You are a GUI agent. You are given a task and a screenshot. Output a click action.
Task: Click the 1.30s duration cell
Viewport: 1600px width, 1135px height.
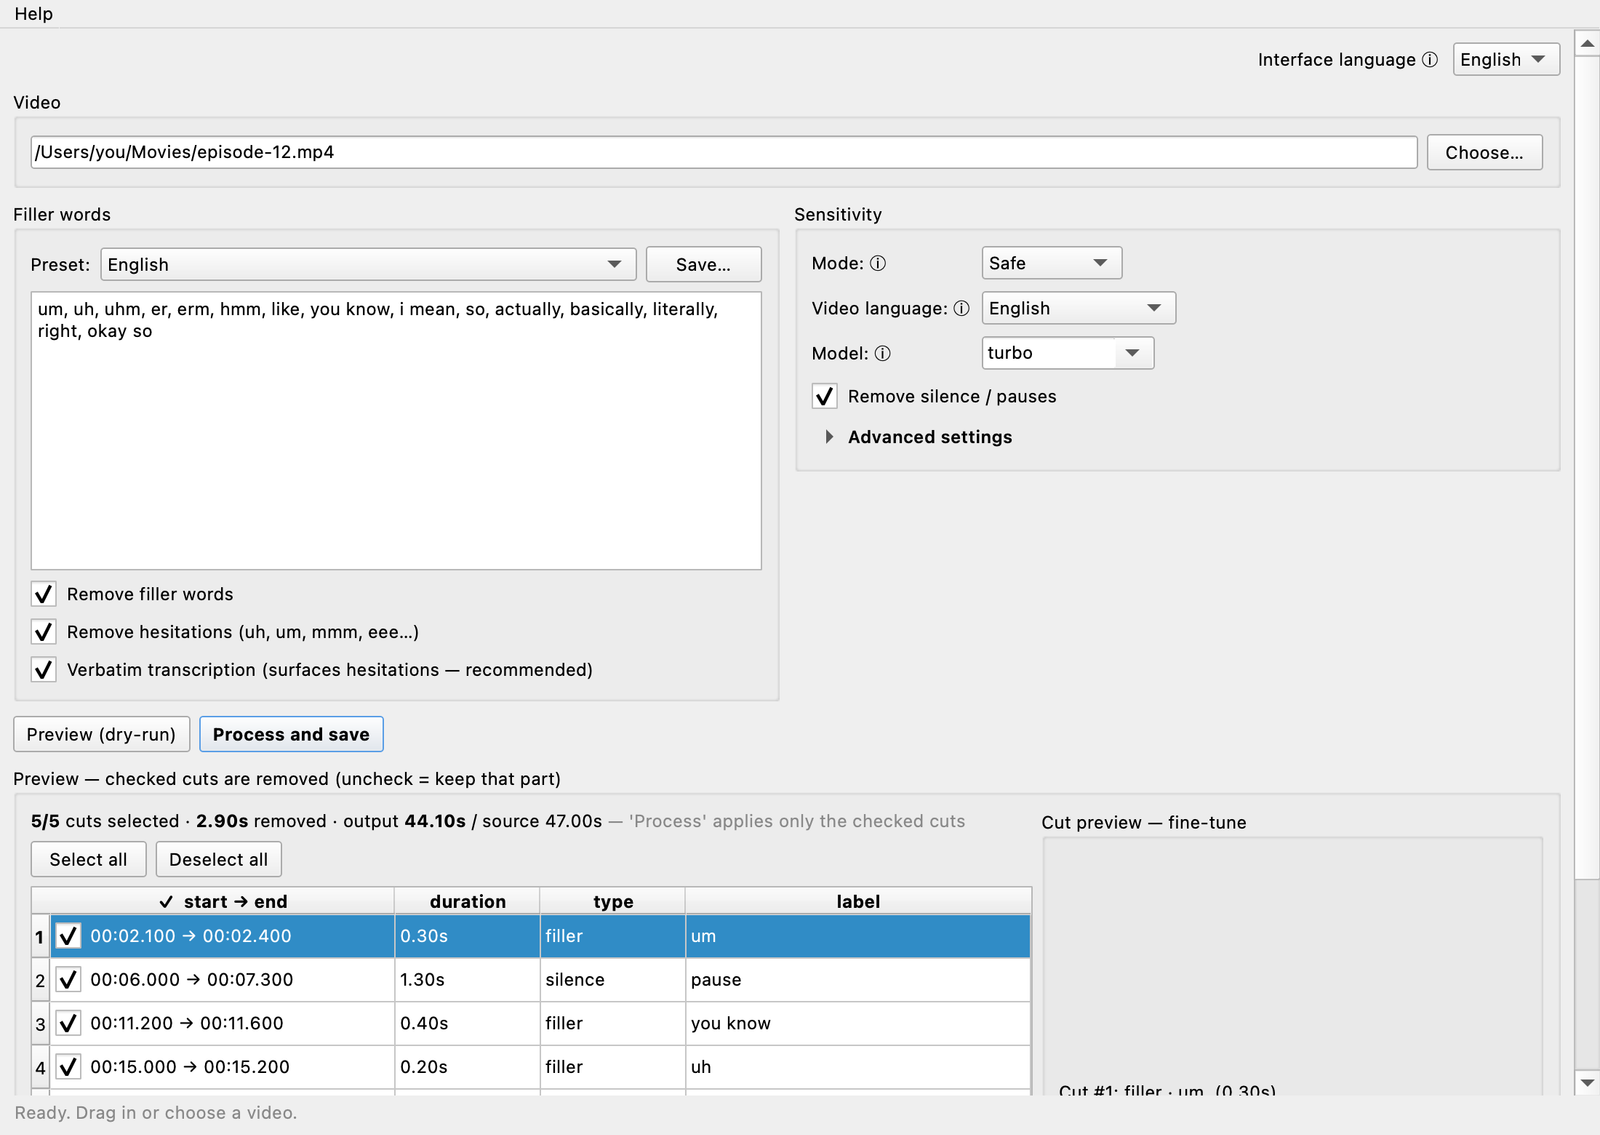tap(467, 980)
